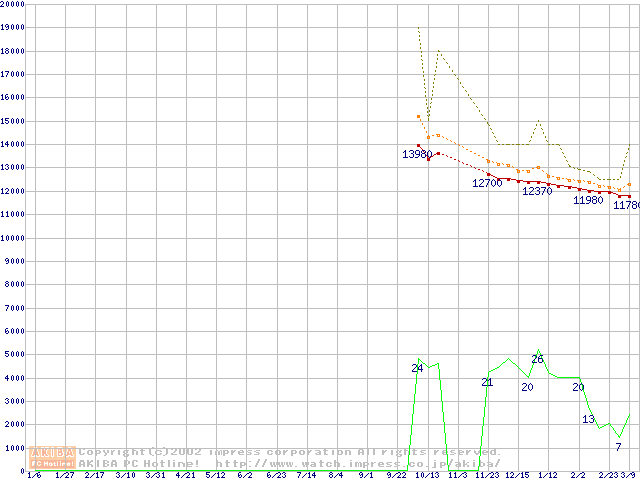Click the 12370 price data label
The width and height of the screenshot is (640, 480).
537,191
